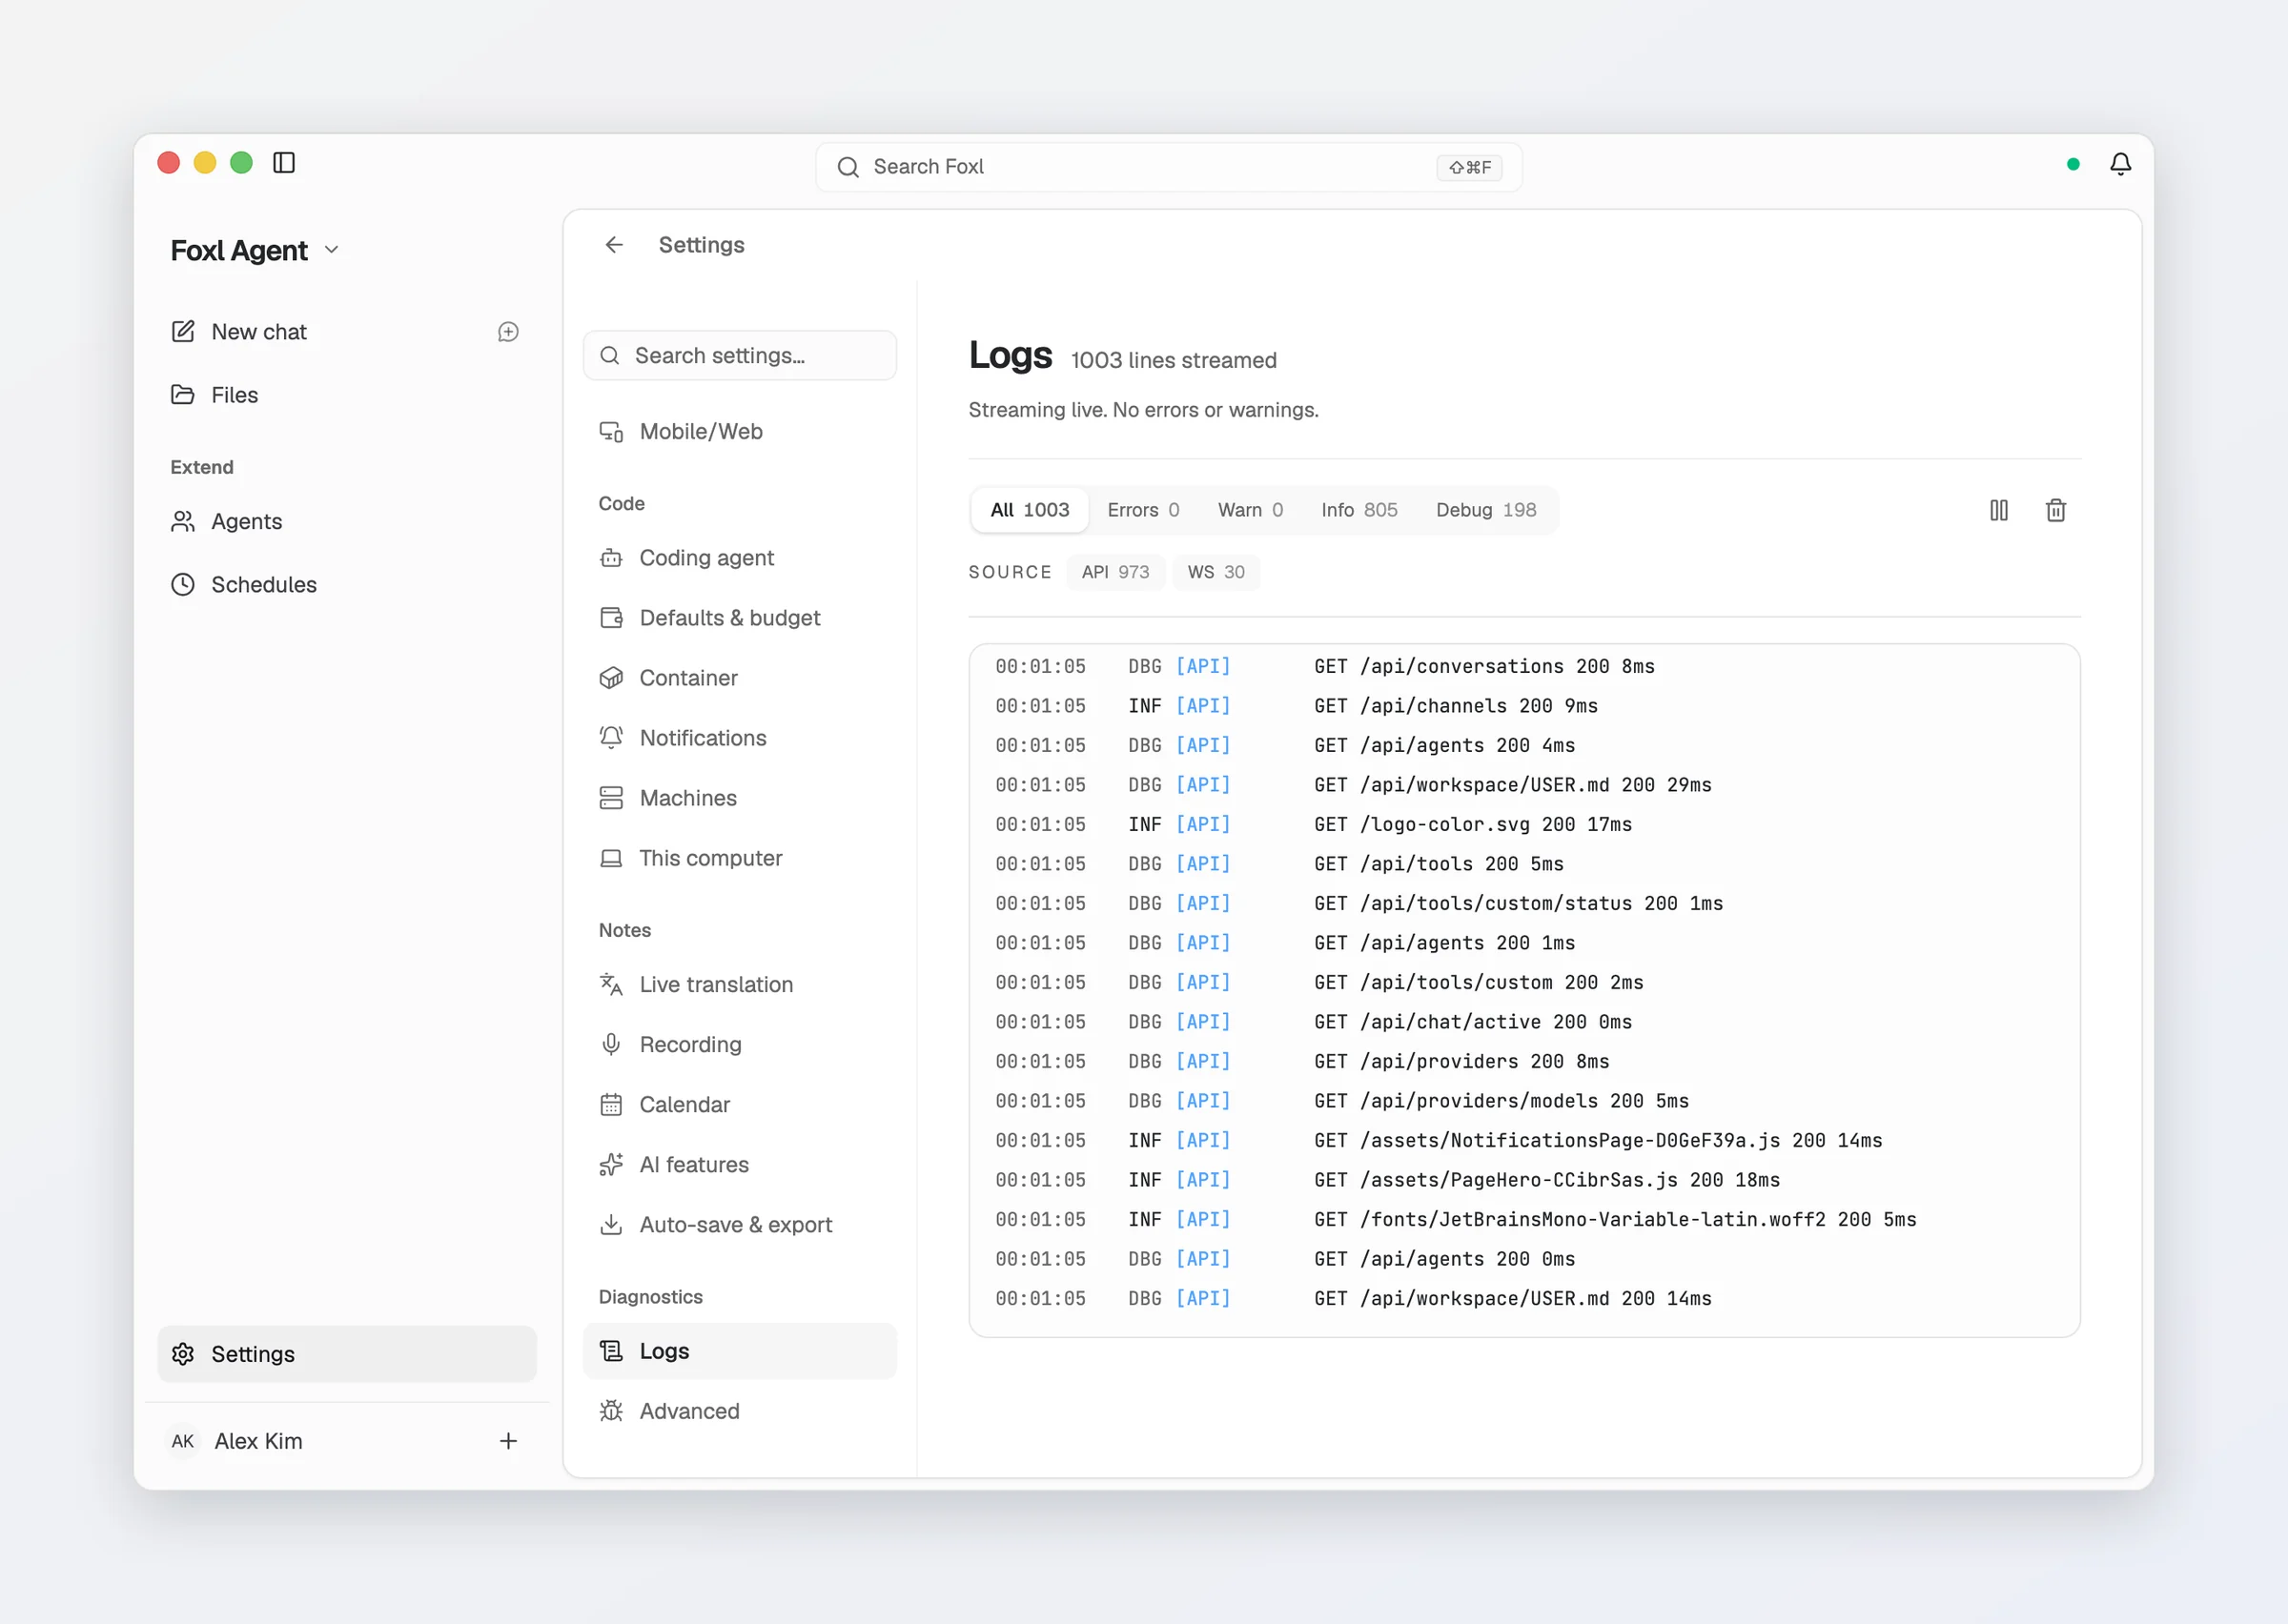Open Mobile/Web settings
Screen dimensions: 2288x1624
[x=739, y=431]
